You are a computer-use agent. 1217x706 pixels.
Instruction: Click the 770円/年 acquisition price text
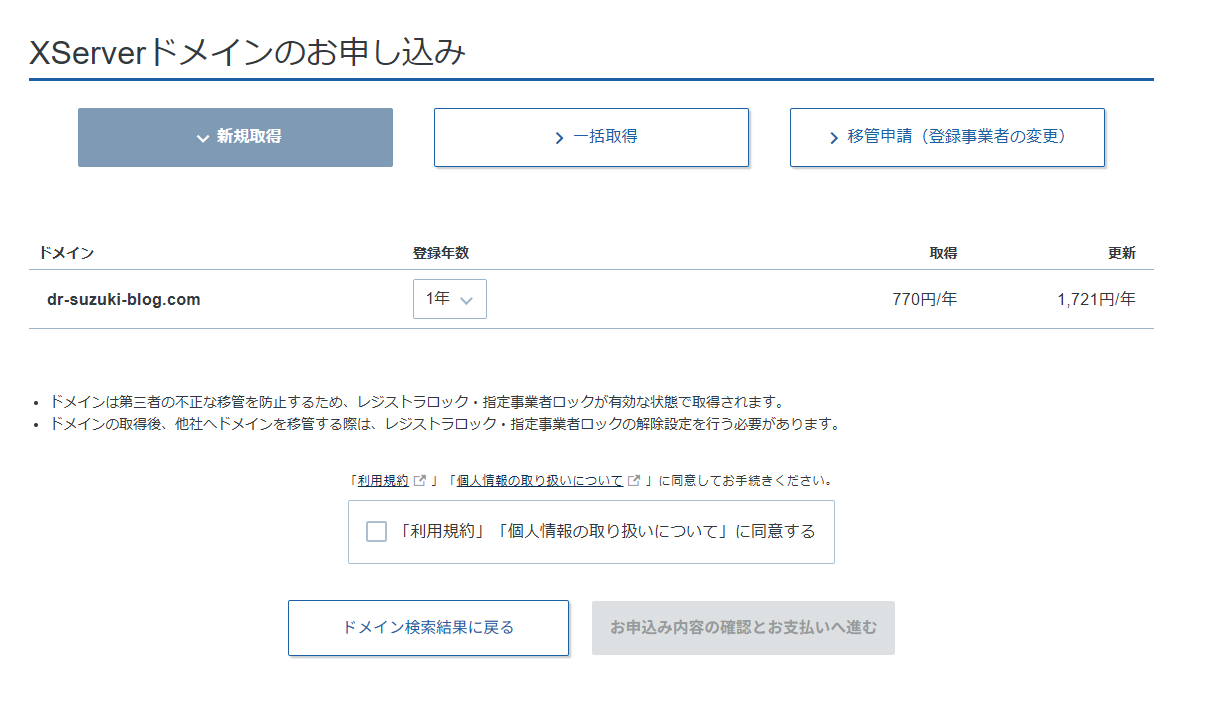[x=923, y=298]
